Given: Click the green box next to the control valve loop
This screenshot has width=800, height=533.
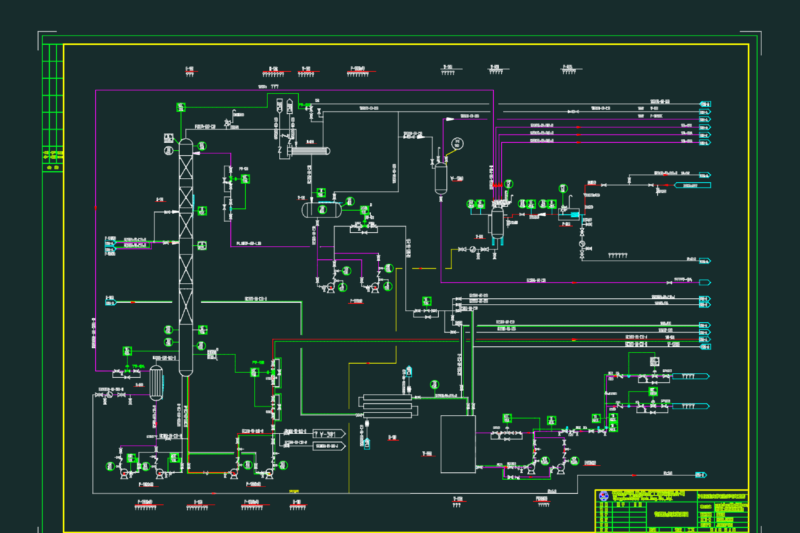Looking at the screenshot, I should point(245,179).
